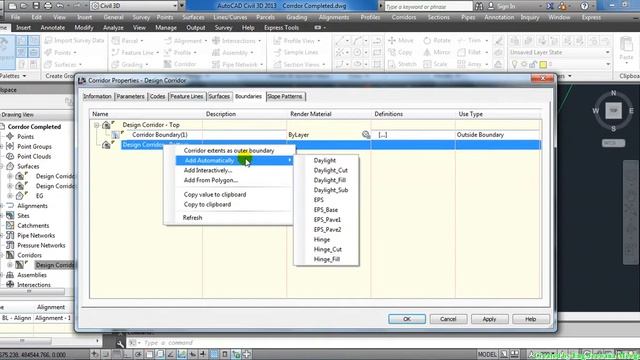Click the New drawing icon in quick access toolbar
Viewport: 640px width, 360px height.
pyautogui.click(x=12, y=6)
